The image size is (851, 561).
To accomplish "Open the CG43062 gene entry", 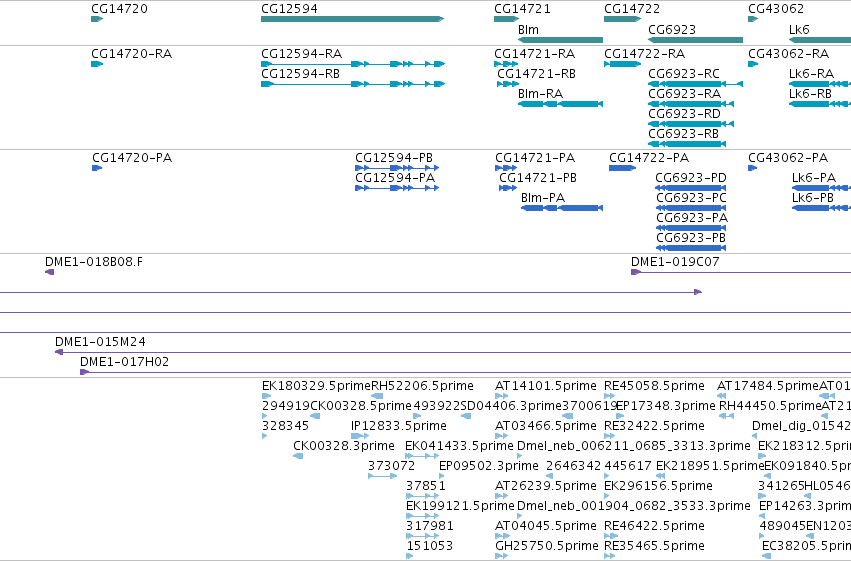I will pyautogui.click(x=753, y=19).
